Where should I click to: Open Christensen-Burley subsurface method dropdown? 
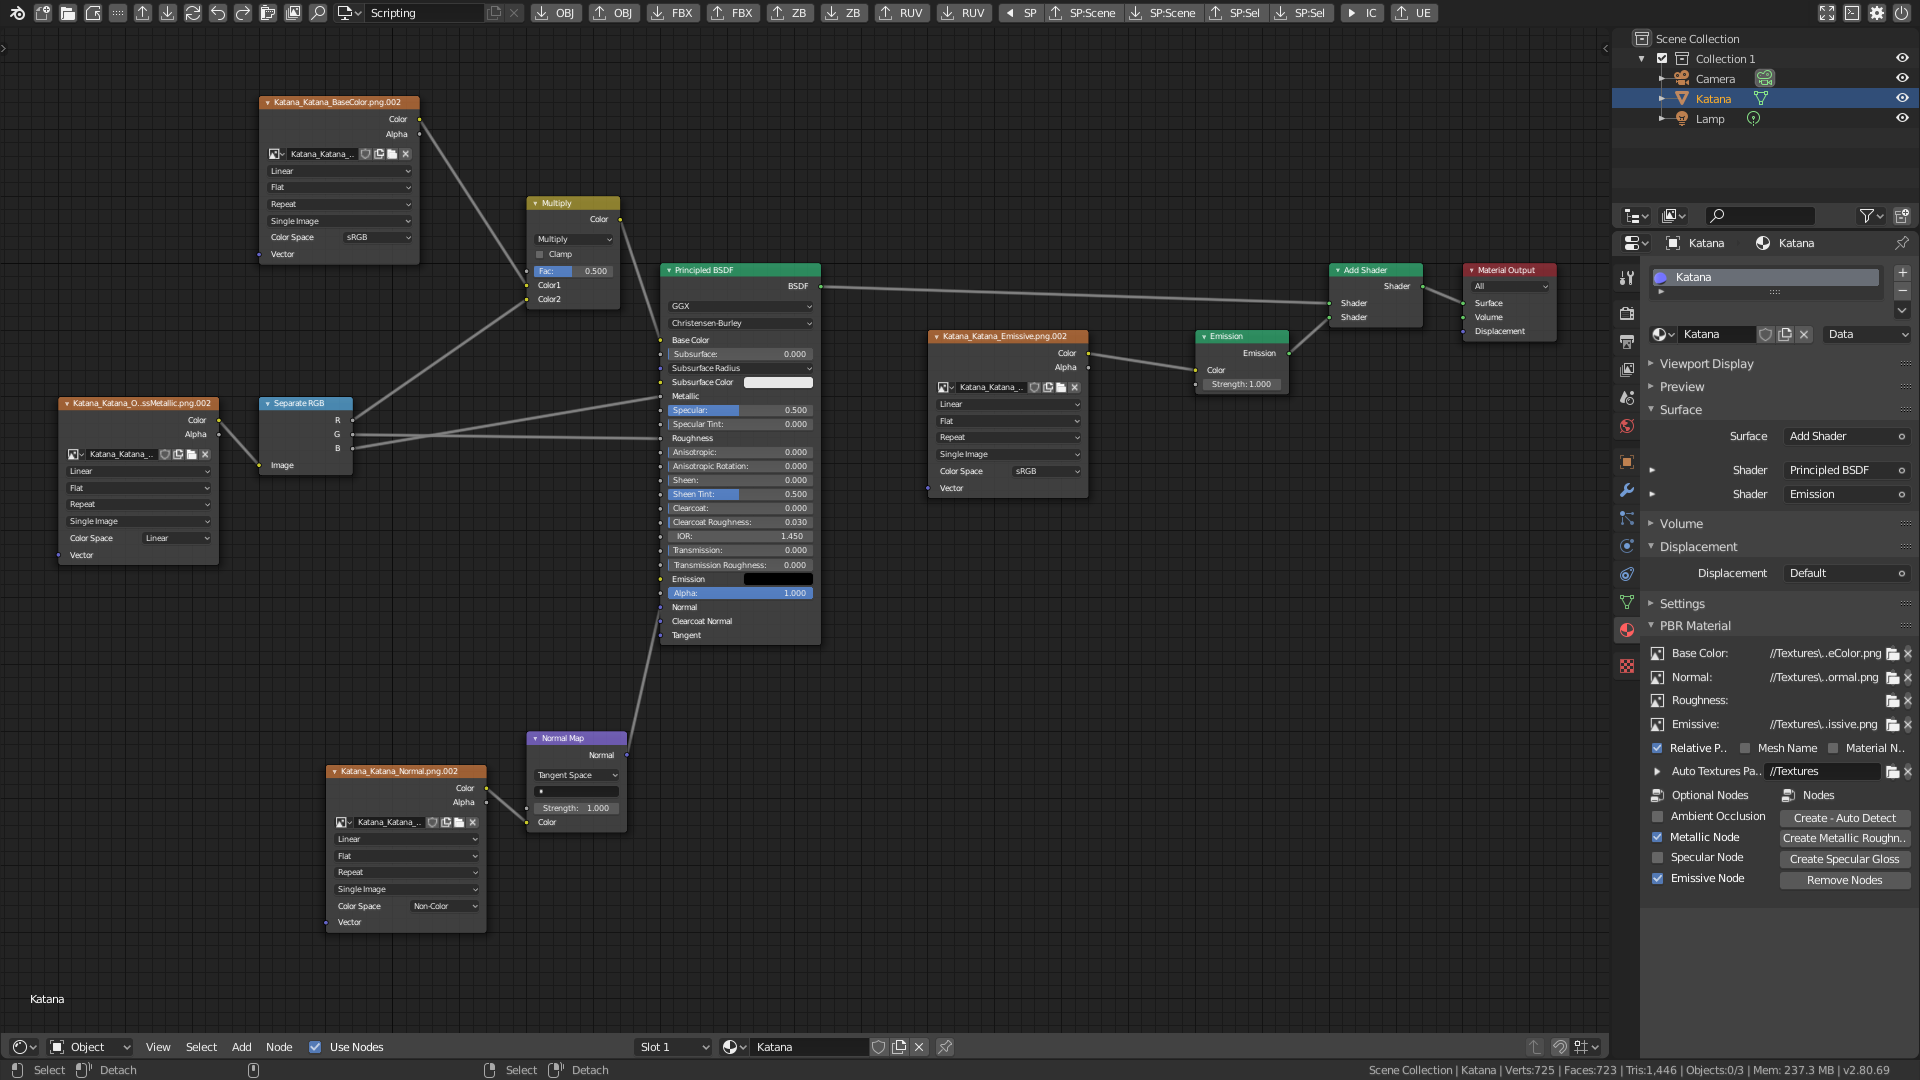(740, 323)
